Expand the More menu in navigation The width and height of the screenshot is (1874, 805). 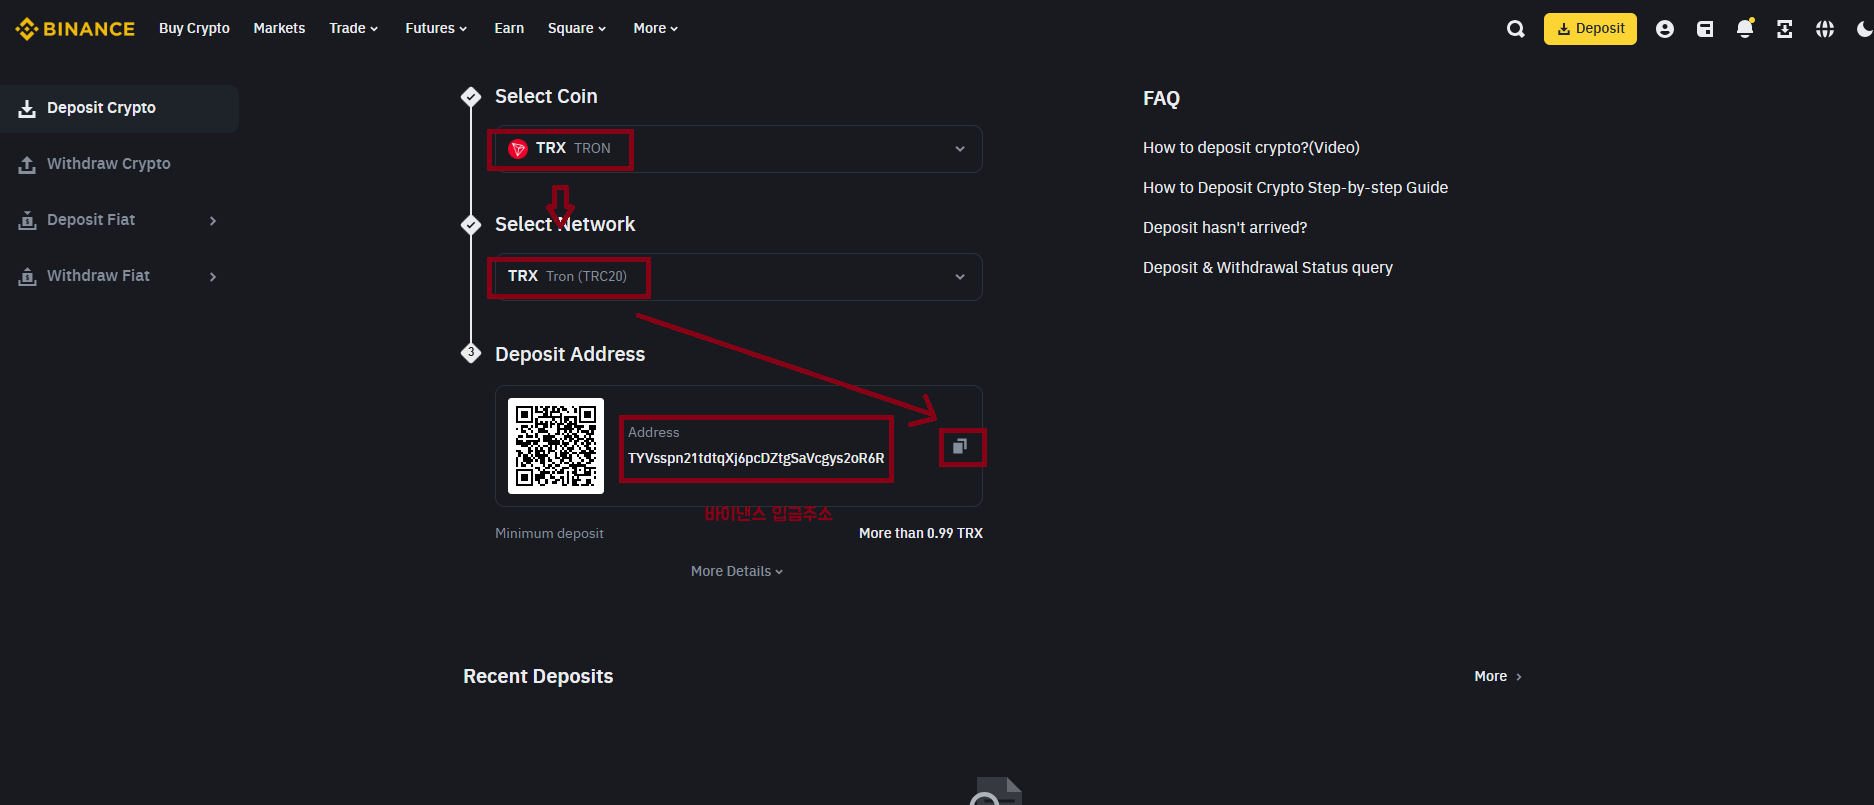[x=656, y=28]
